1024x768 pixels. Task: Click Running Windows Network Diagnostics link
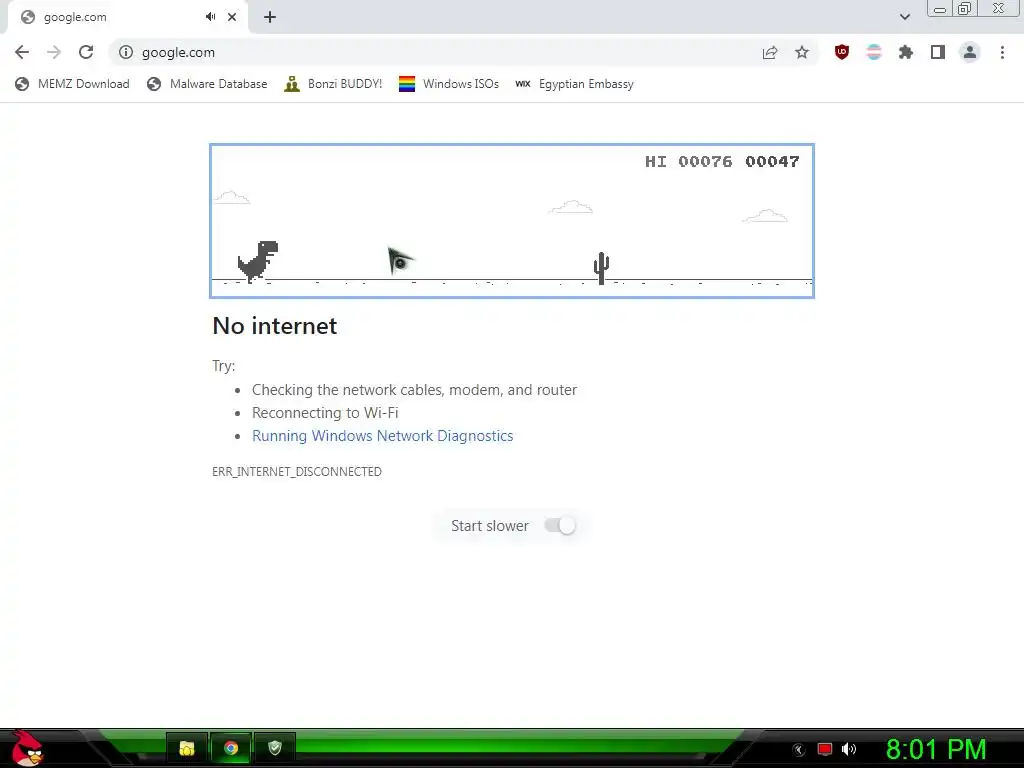pyautogui.click(x=383, y=436)
